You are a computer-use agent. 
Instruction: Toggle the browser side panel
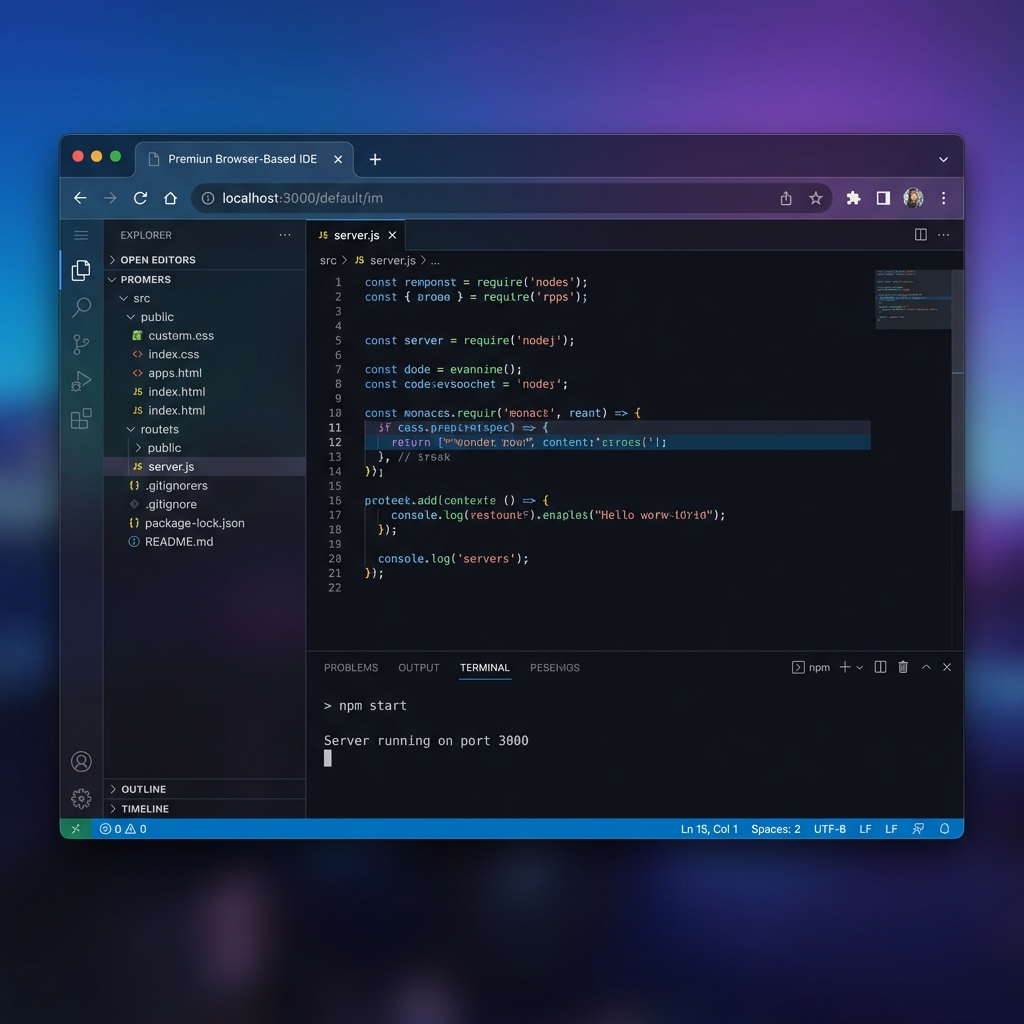(x=883, y=198)
